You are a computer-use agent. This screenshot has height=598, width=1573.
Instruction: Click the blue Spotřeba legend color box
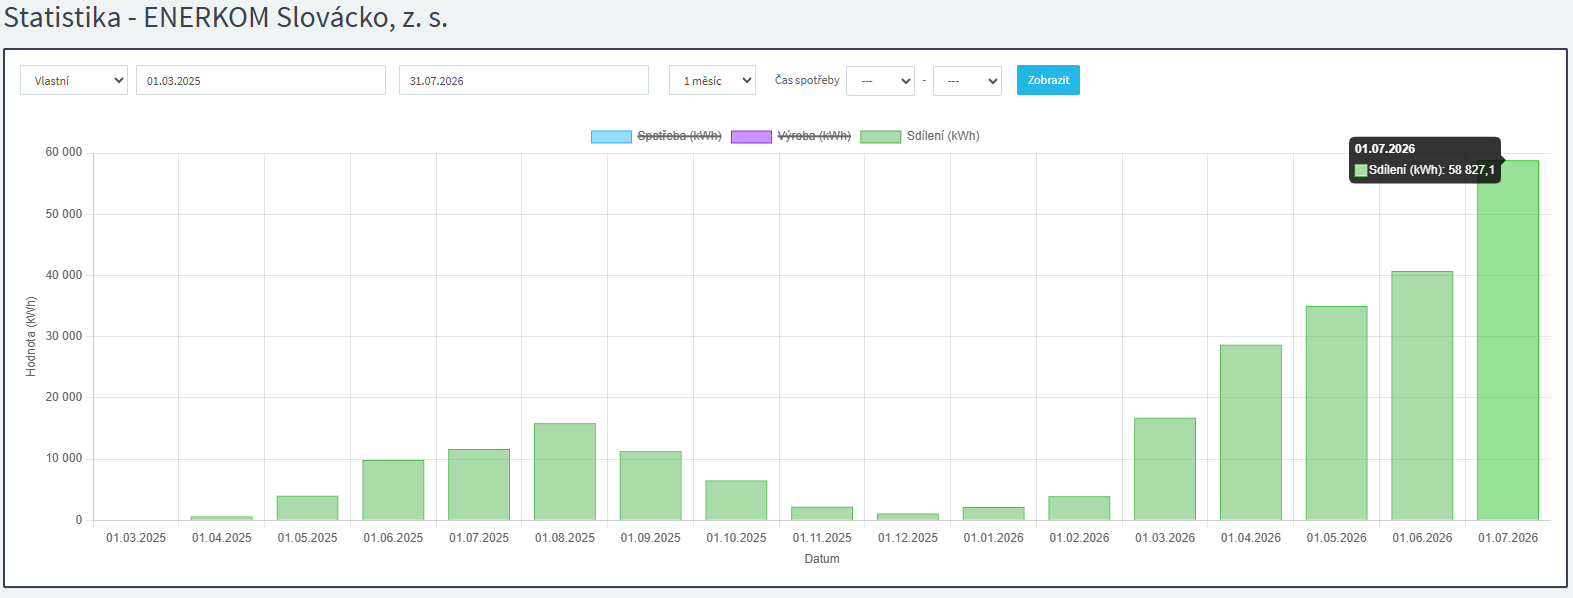click(611, 137)
